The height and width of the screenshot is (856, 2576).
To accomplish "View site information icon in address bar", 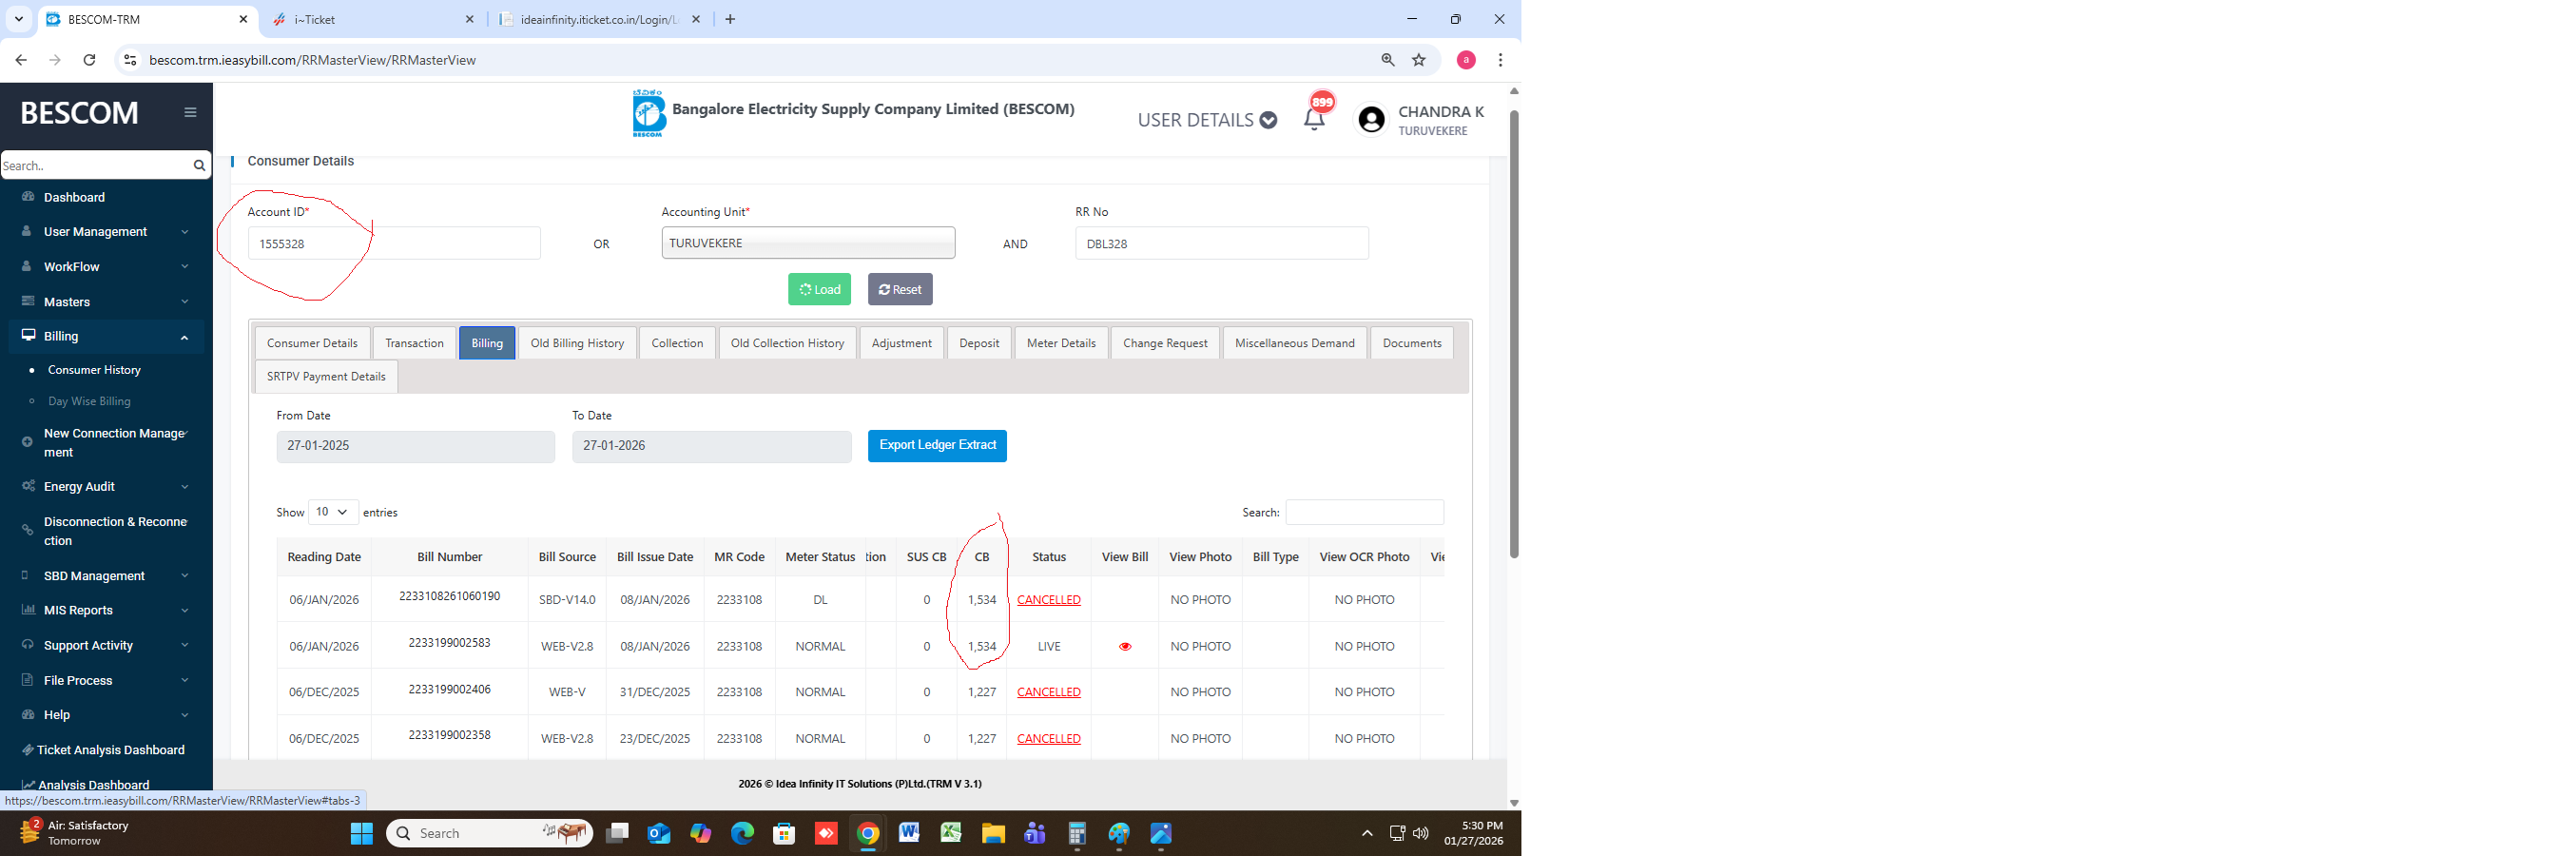I will 130,60.
